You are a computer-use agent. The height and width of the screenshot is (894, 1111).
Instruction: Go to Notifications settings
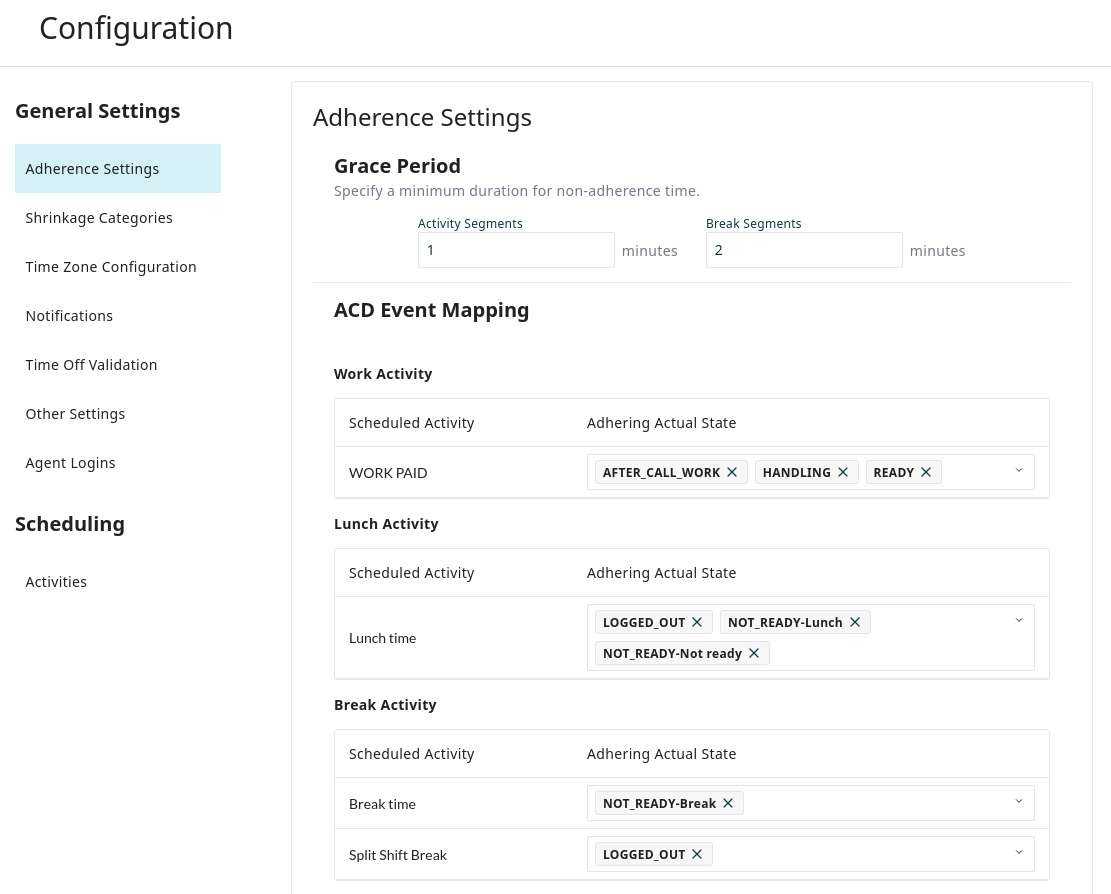(69, 316)
